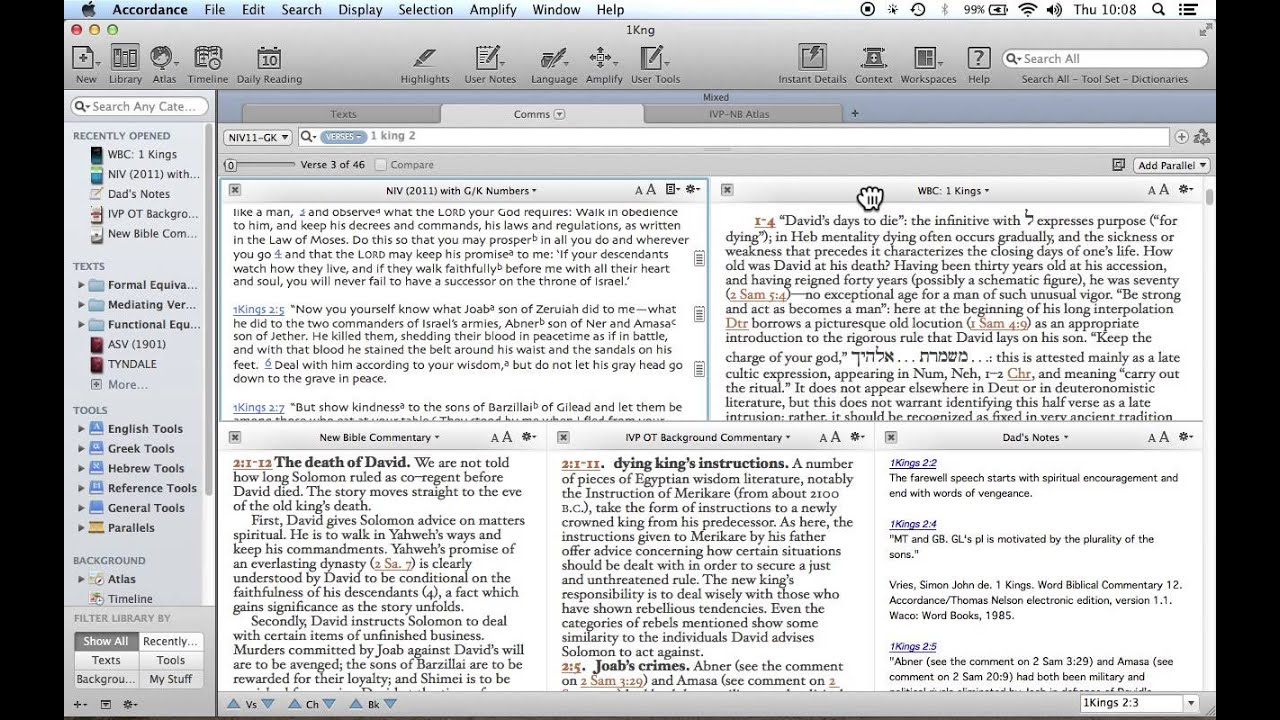This screenshot has height=720, width=1280.
Task: Close the NIV (2011) pane
Action: pyautogui.click(x=234, y=190)
